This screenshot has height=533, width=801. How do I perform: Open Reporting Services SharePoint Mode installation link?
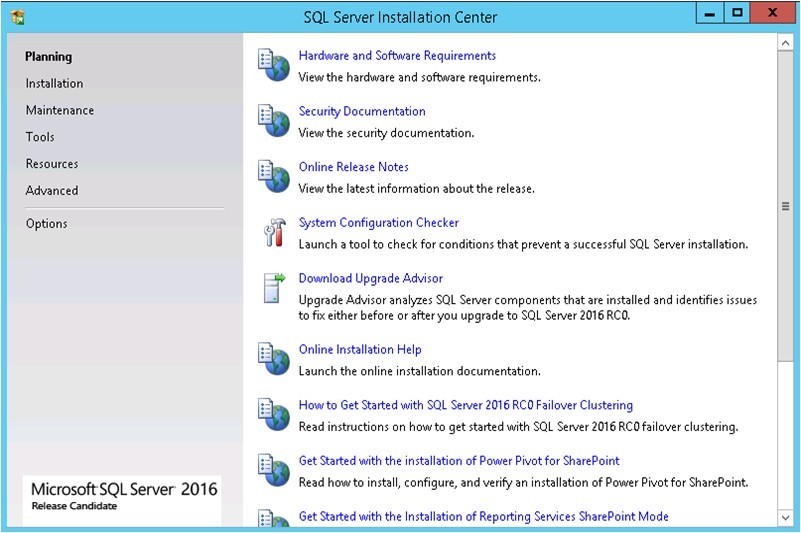pyautogui.click(x=483, y=517)
